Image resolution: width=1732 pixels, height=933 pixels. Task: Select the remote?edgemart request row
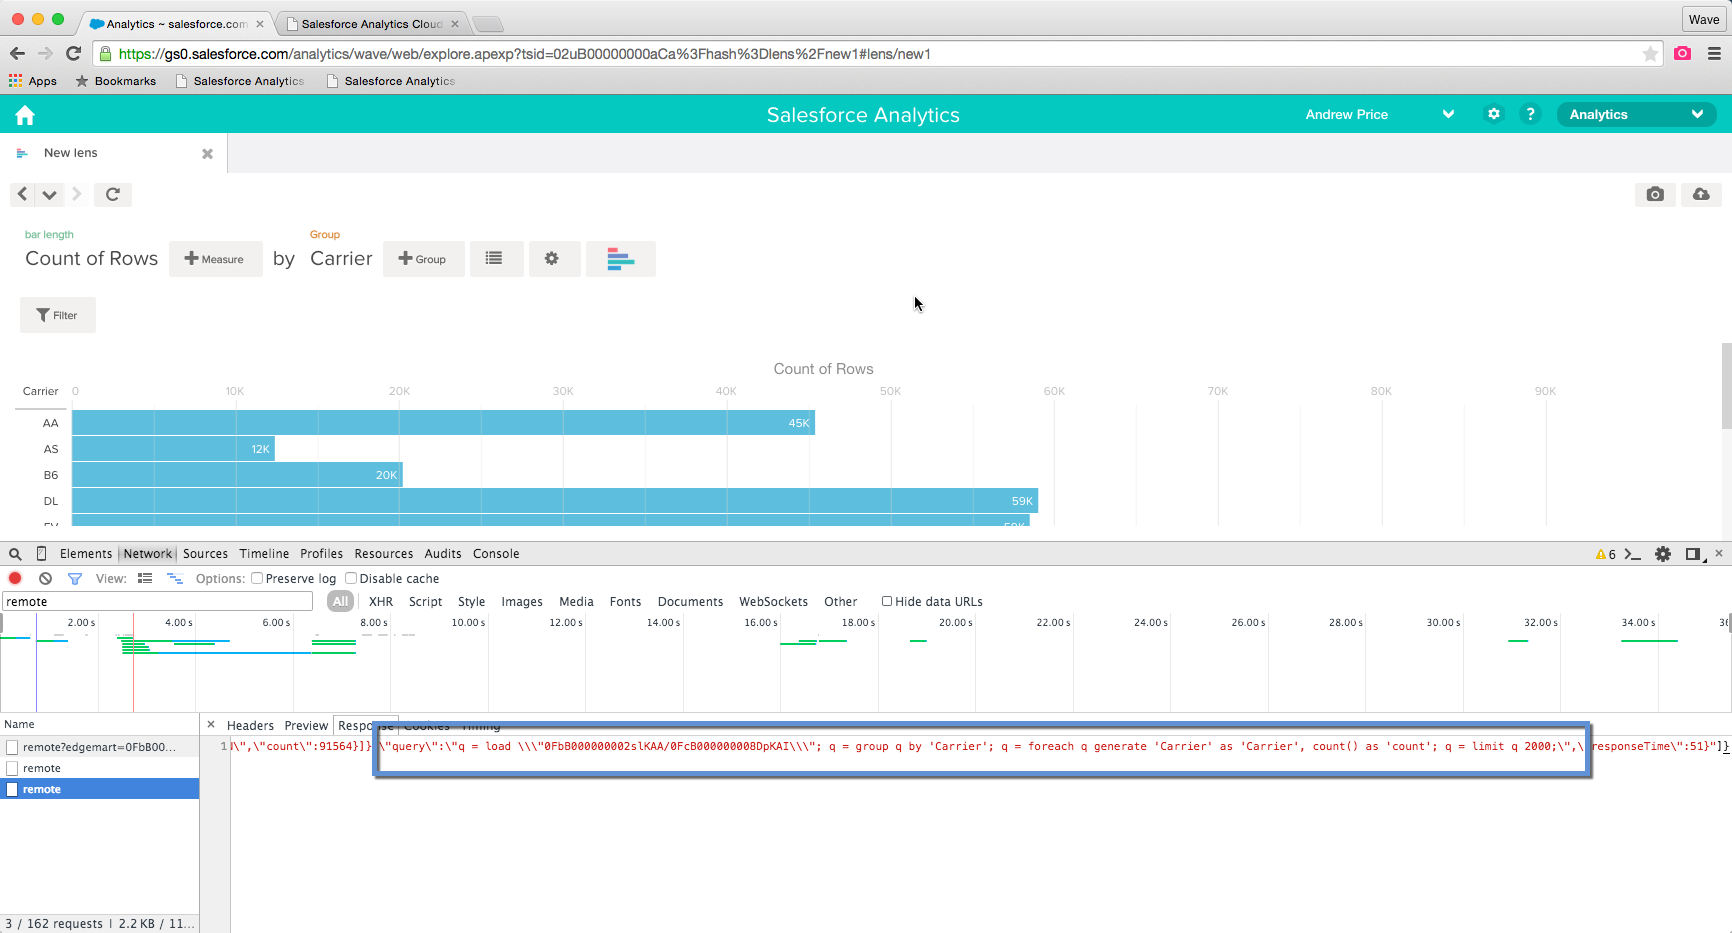coord(99,747)
